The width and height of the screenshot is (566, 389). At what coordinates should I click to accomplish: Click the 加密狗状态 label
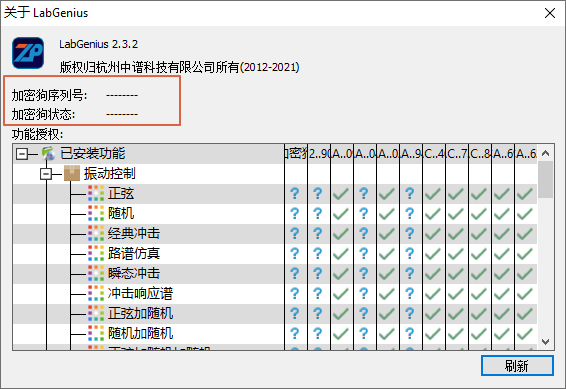click(x=43, y=114)
